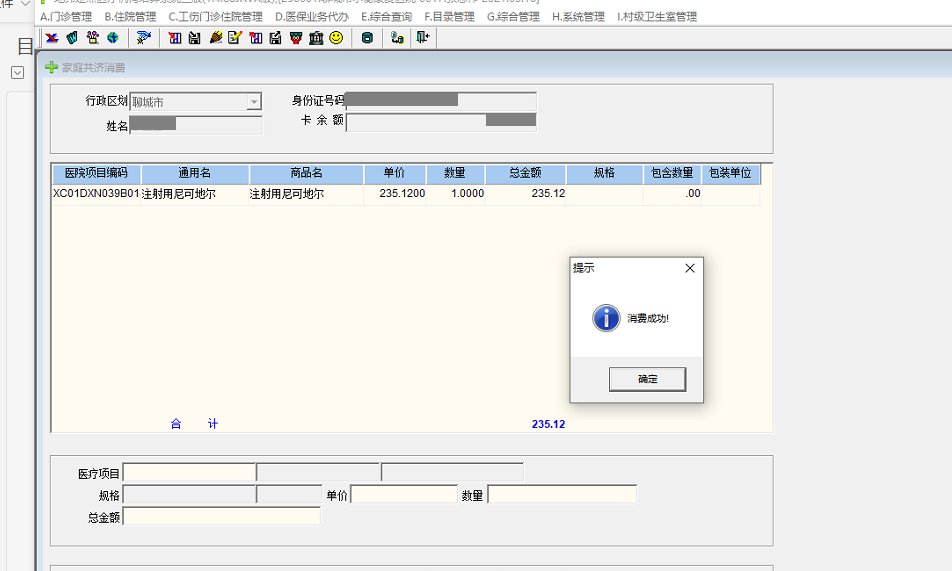
Task: Open the H.系统管理 menu
Action: [578, 17]
